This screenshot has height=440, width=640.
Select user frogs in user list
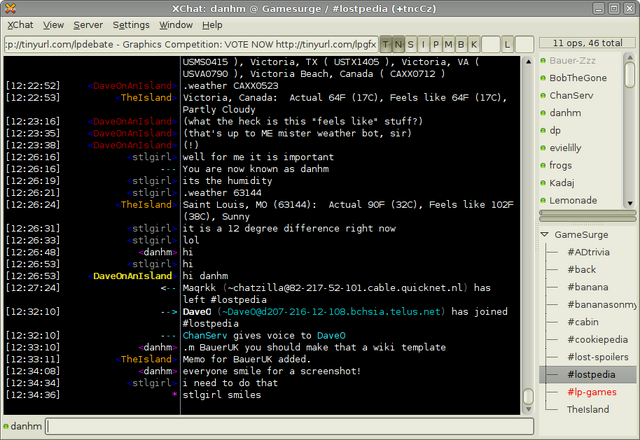click(560, 166)
